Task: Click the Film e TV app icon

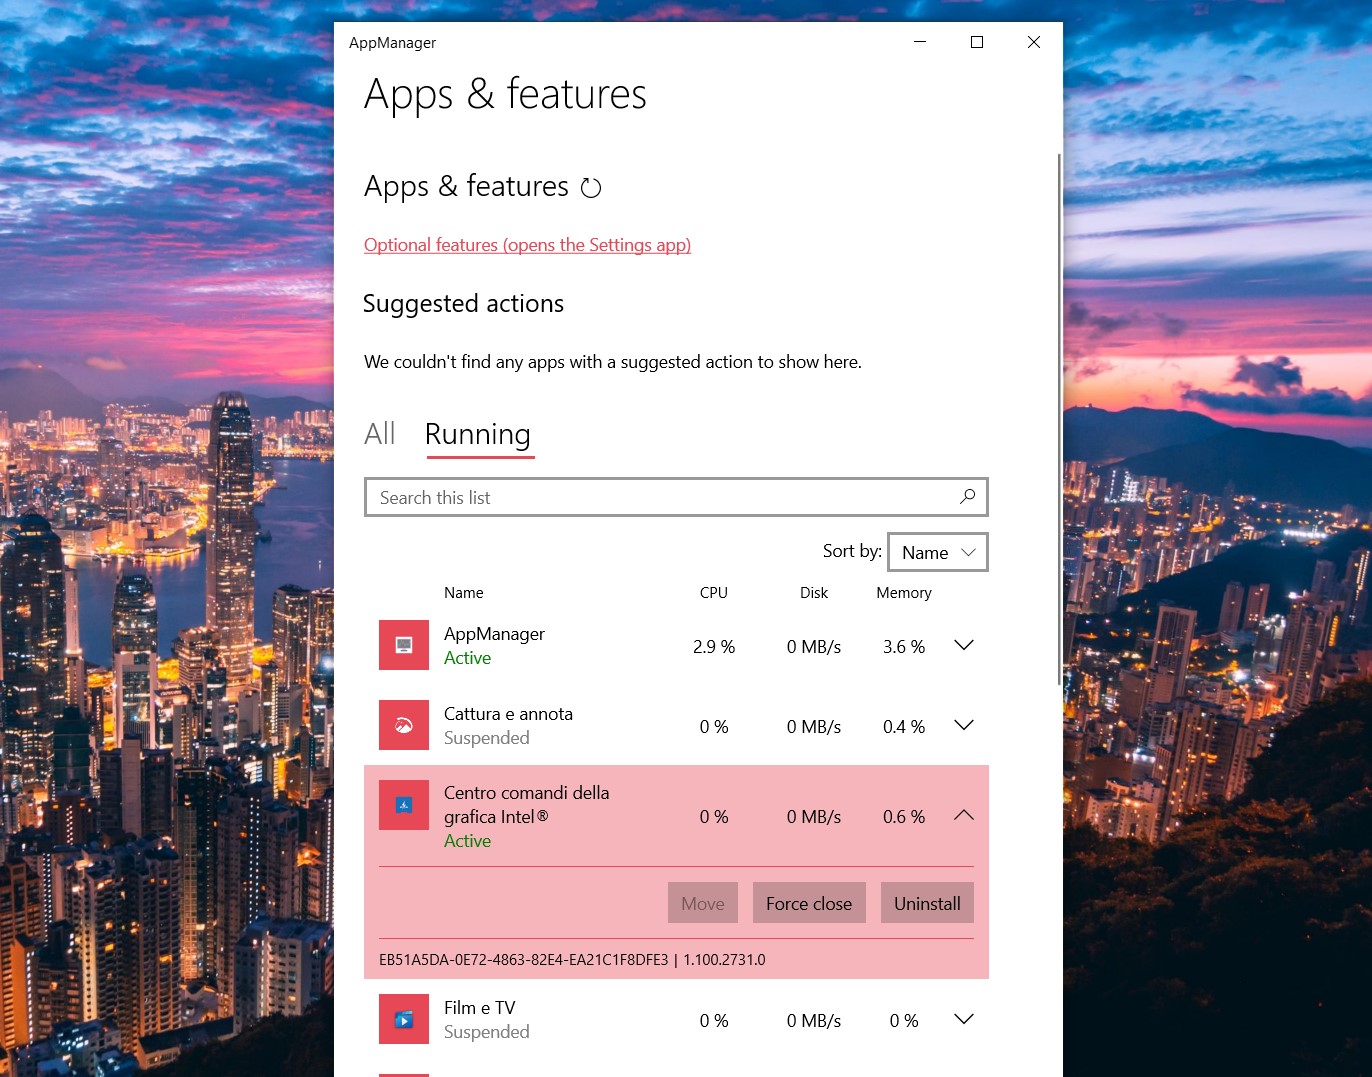Action: click(404, 1019)
